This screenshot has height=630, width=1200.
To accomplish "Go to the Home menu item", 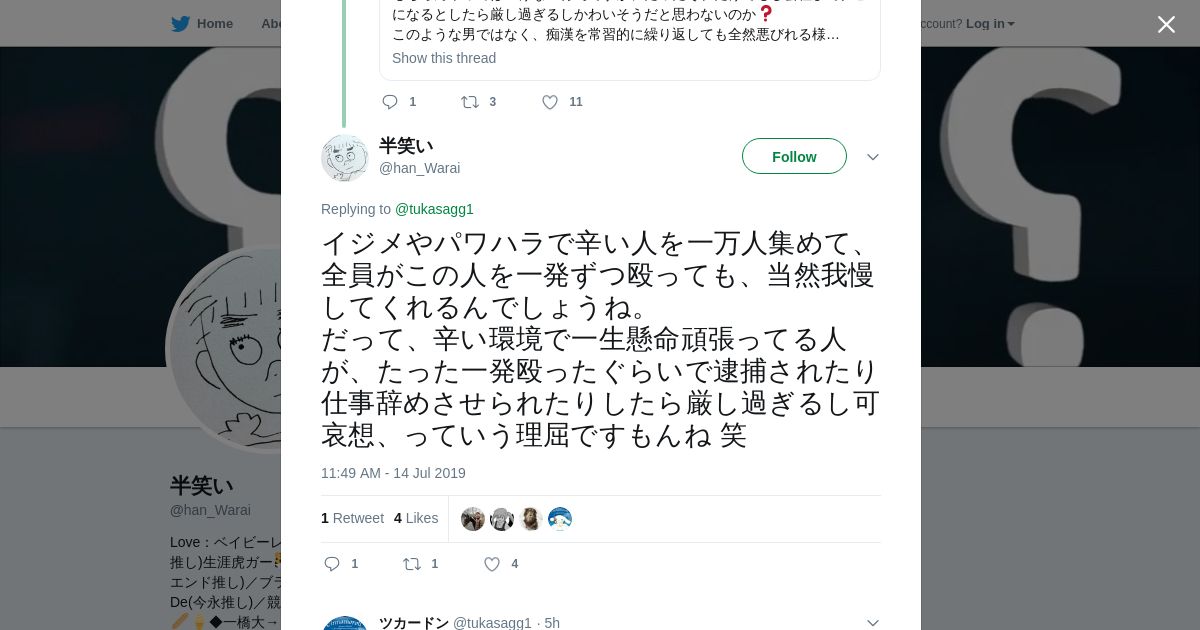I will pyautogui.click(x=214, y=24).
